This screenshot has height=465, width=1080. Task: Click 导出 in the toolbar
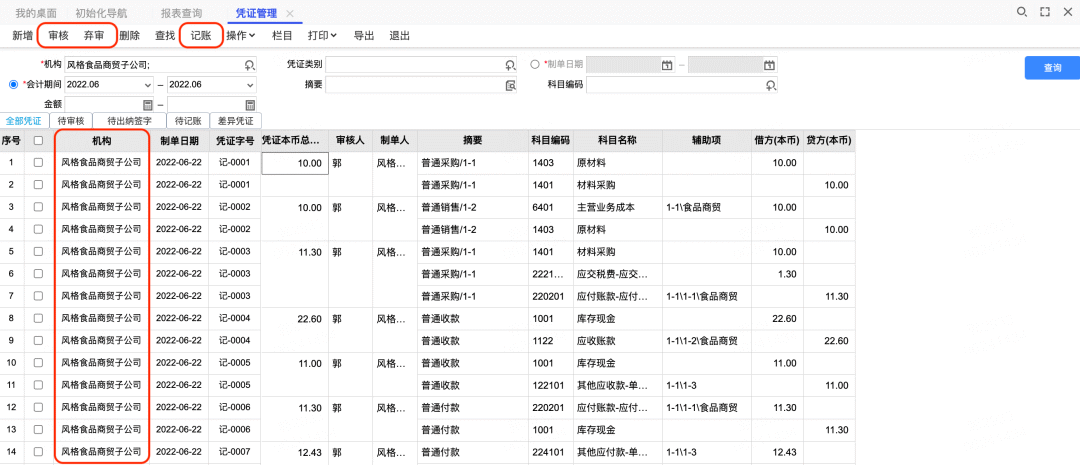(364, 35)
